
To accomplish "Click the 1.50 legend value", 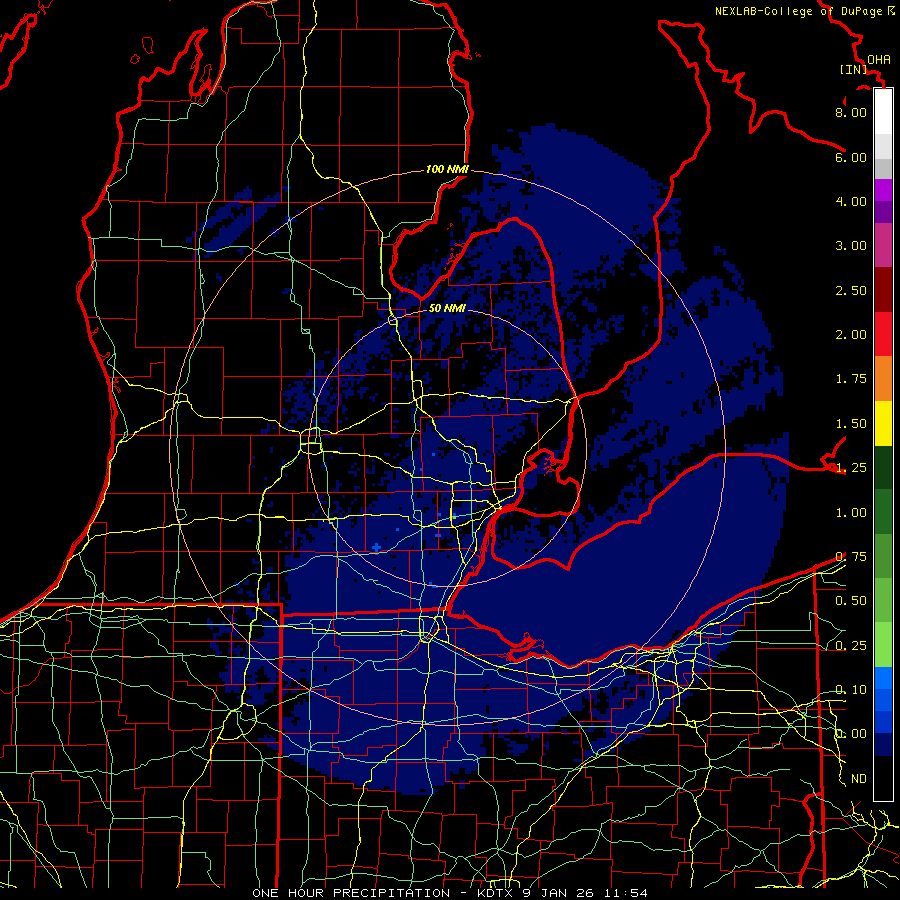I will click(x=851, y=424).
